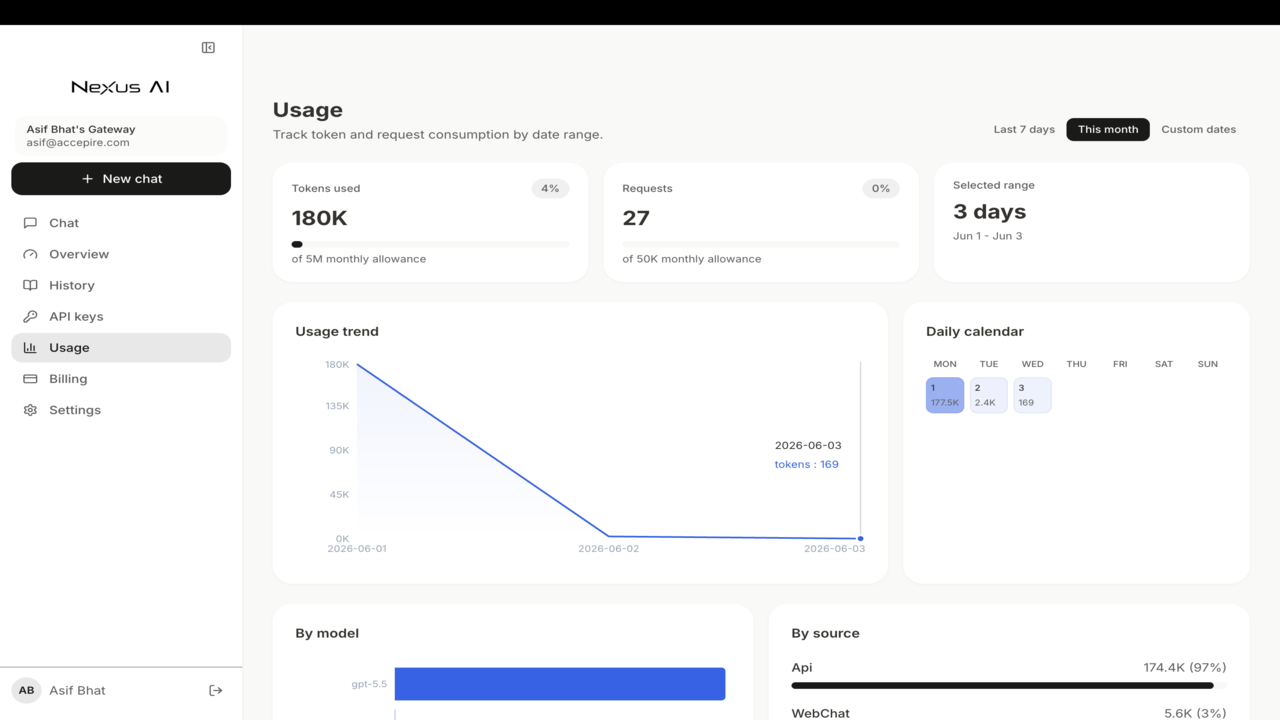Click the Chat speech bubble icon
Screen dimensions: 1280x720
tap(30, 223)
